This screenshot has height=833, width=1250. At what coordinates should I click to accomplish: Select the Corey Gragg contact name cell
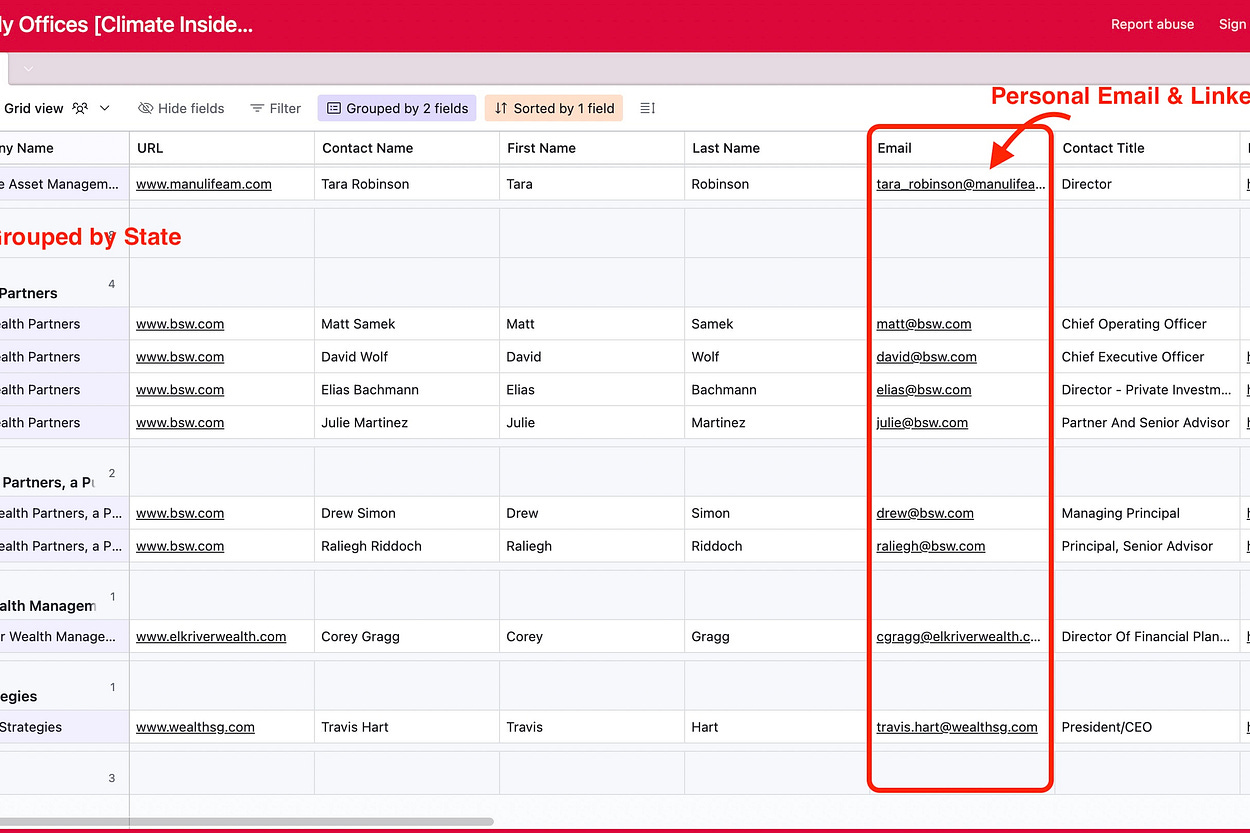(x=407, y=636)
